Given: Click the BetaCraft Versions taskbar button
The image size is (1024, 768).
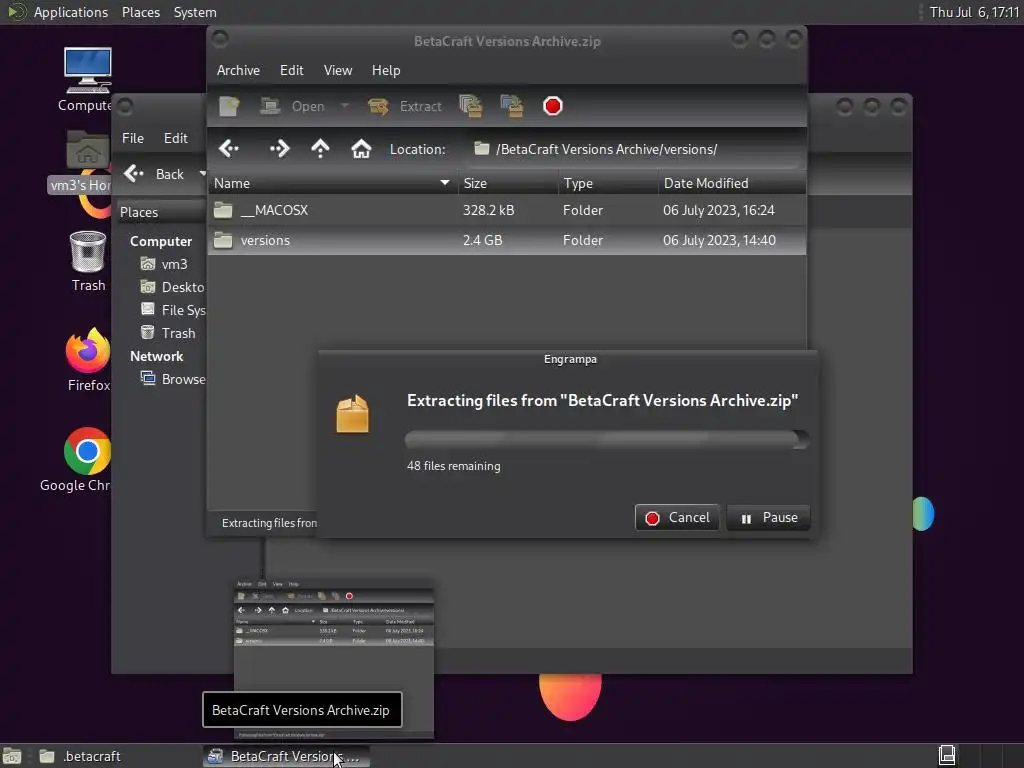Looking at the screenshot, I should (x=286, y=756).
